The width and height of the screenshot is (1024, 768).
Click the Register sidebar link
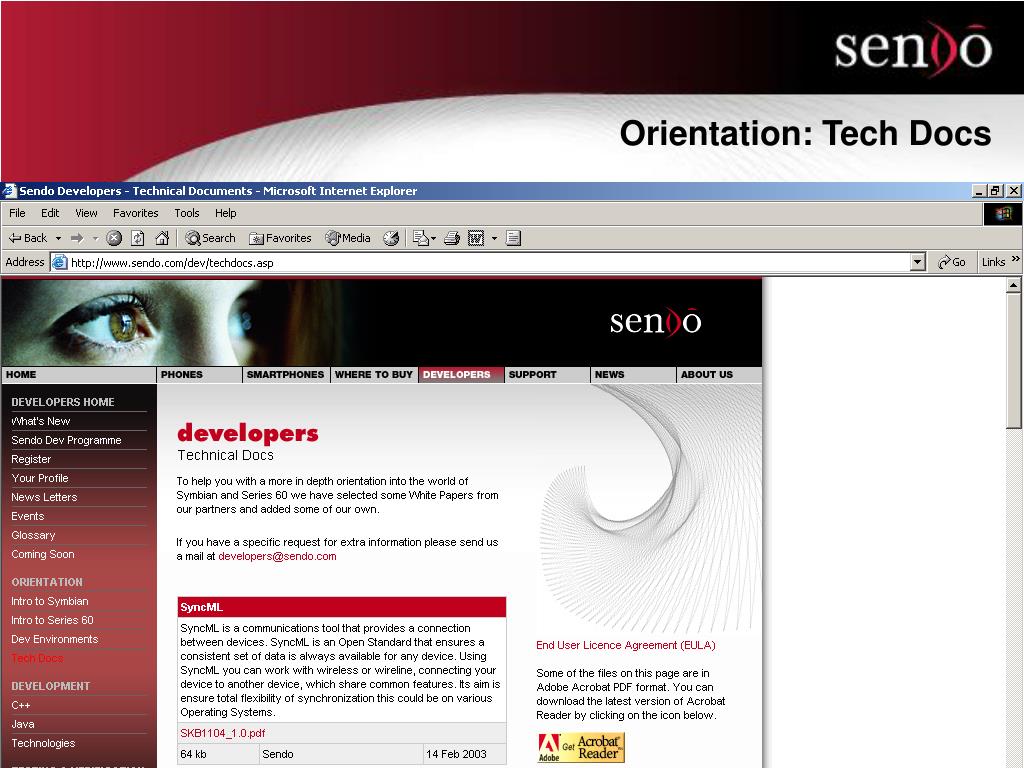click(x=31, y=459)
